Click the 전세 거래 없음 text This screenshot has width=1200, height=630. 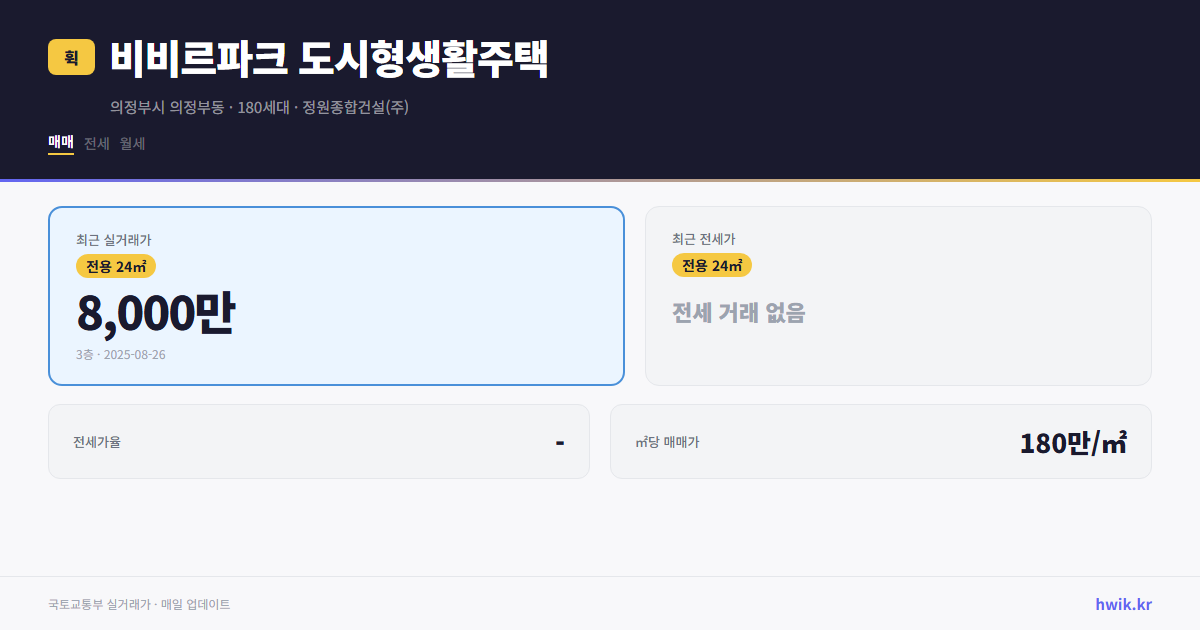pyautogui.click(x=739, y=314)
